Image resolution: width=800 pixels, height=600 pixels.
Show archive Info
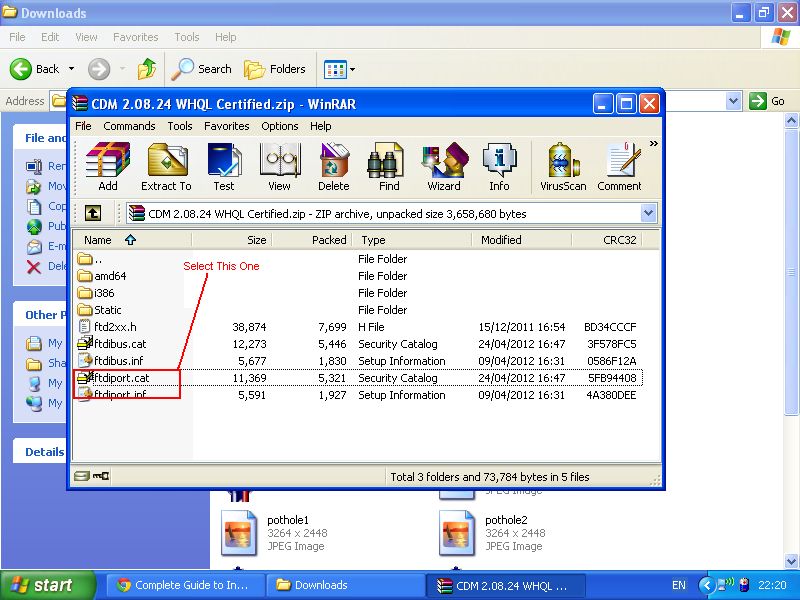click(499, 167)
